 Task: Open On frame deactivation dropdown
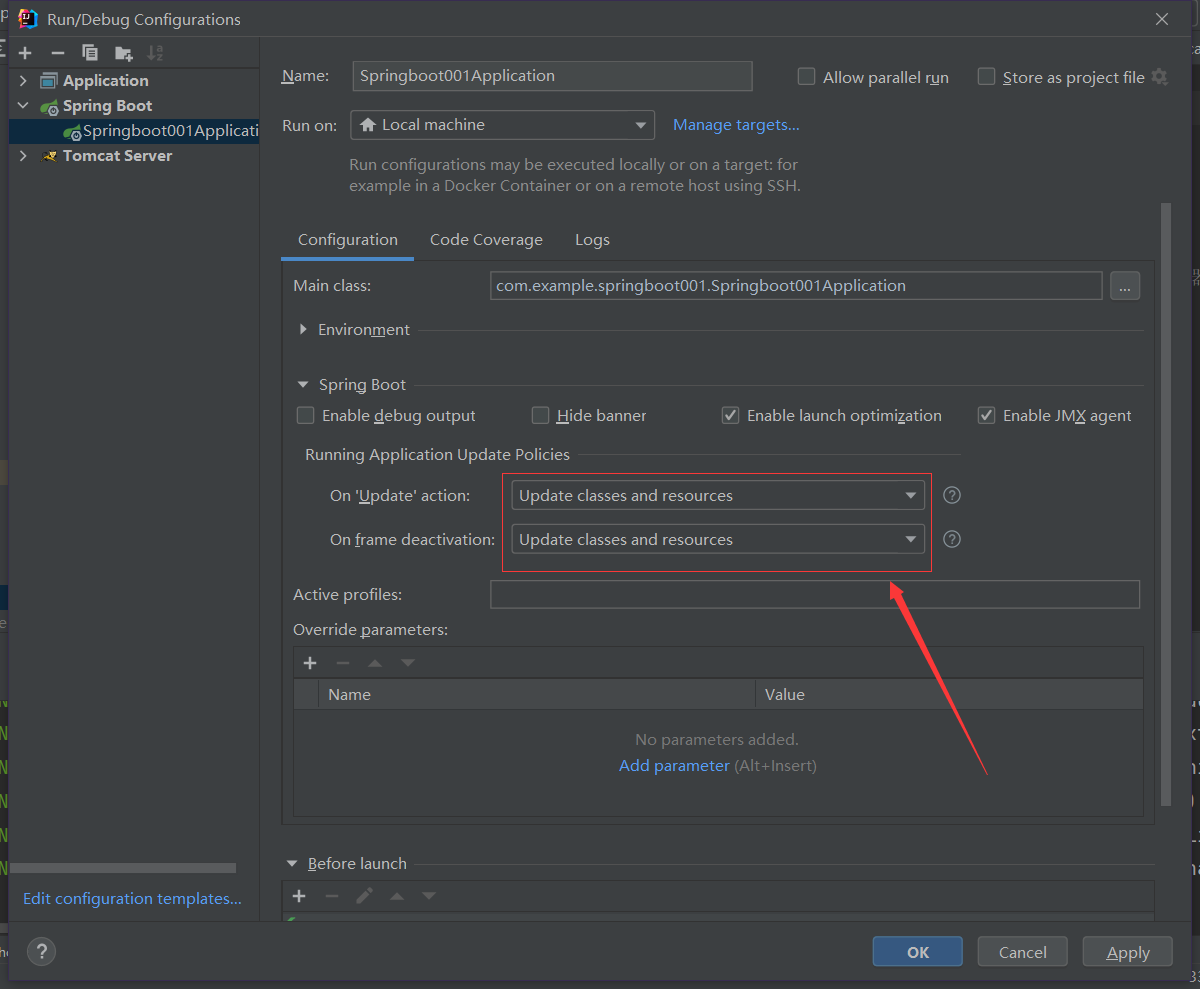[718, 539]
